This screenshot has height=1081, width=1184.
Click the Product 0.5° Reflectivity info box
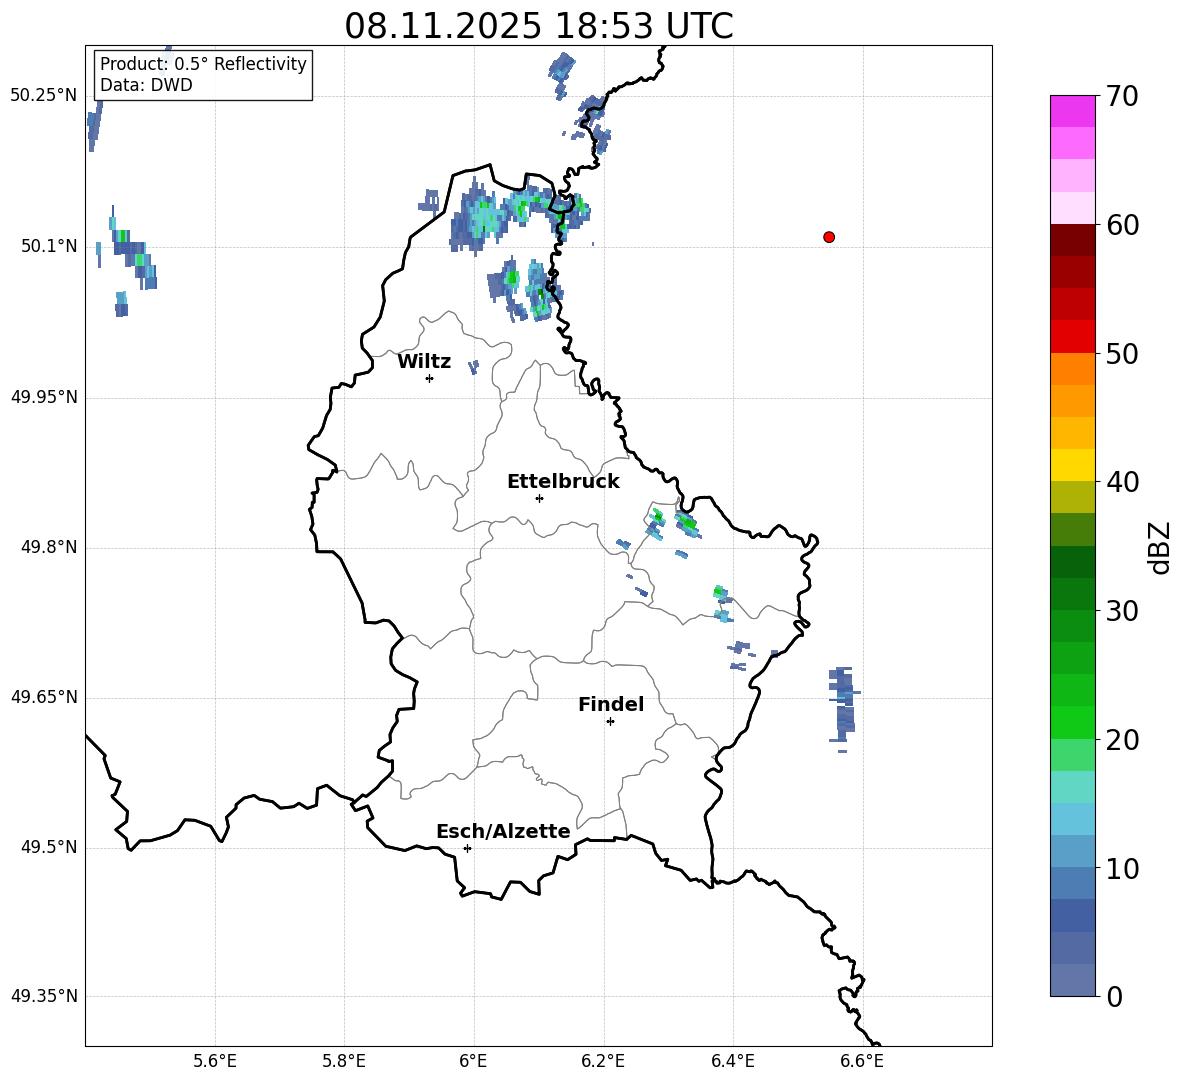coord(203,74)
